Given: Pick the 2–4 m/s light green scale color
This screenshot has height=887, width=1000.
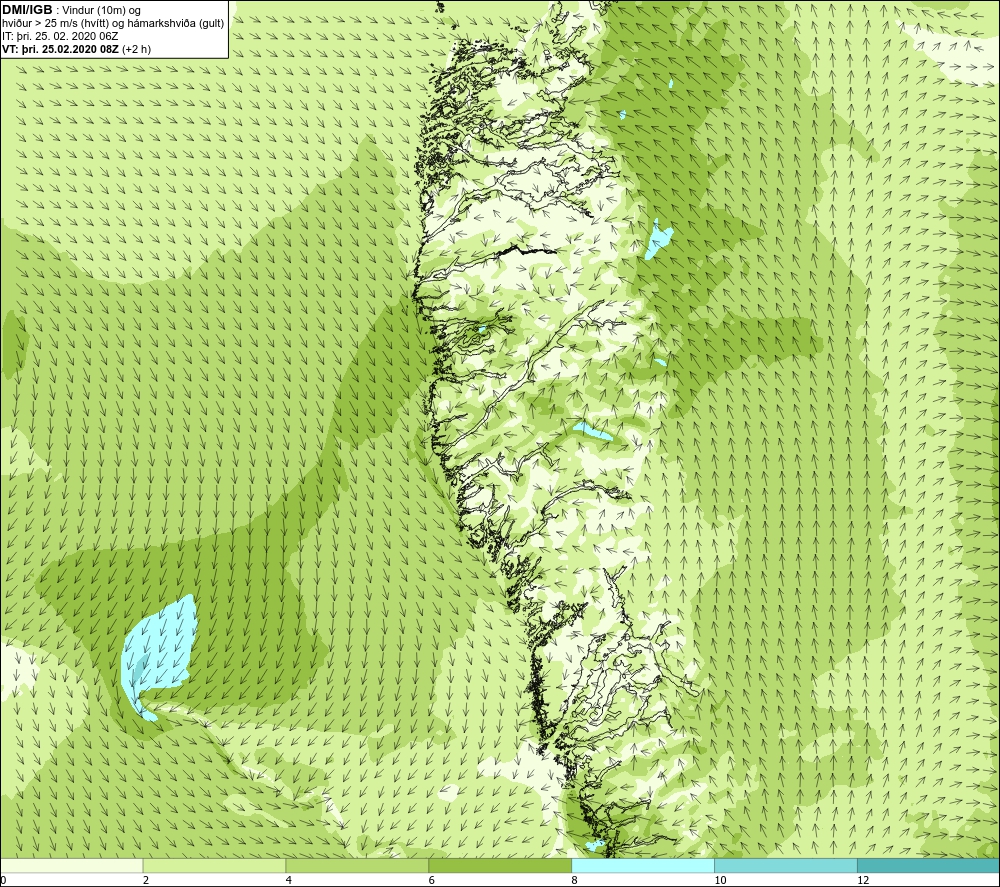Looking at the screenshot, I should pos(214,865).
